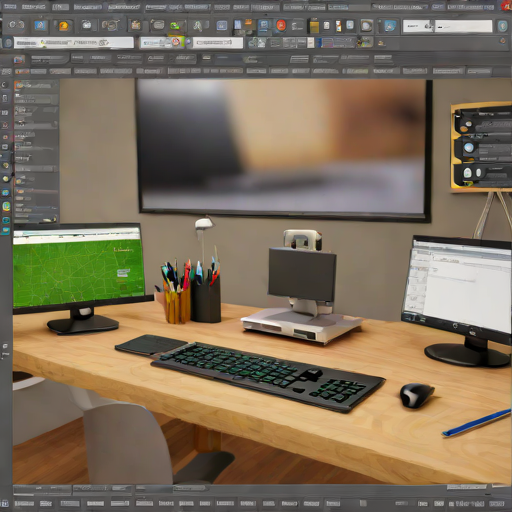Screen dimensions: 512x512
Task: Open the first menu item in top menu bar
Action: [x=9, y=6]
